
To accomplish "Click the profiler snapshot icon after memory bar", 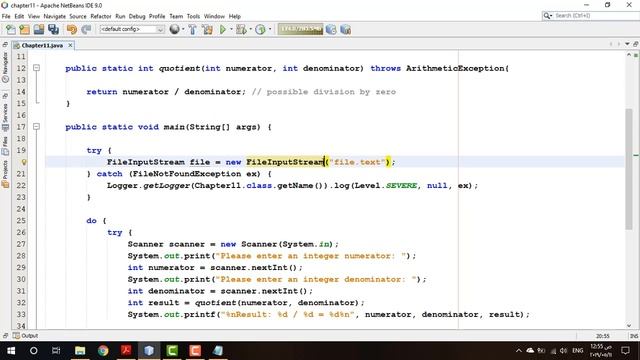I will point(331,29).
